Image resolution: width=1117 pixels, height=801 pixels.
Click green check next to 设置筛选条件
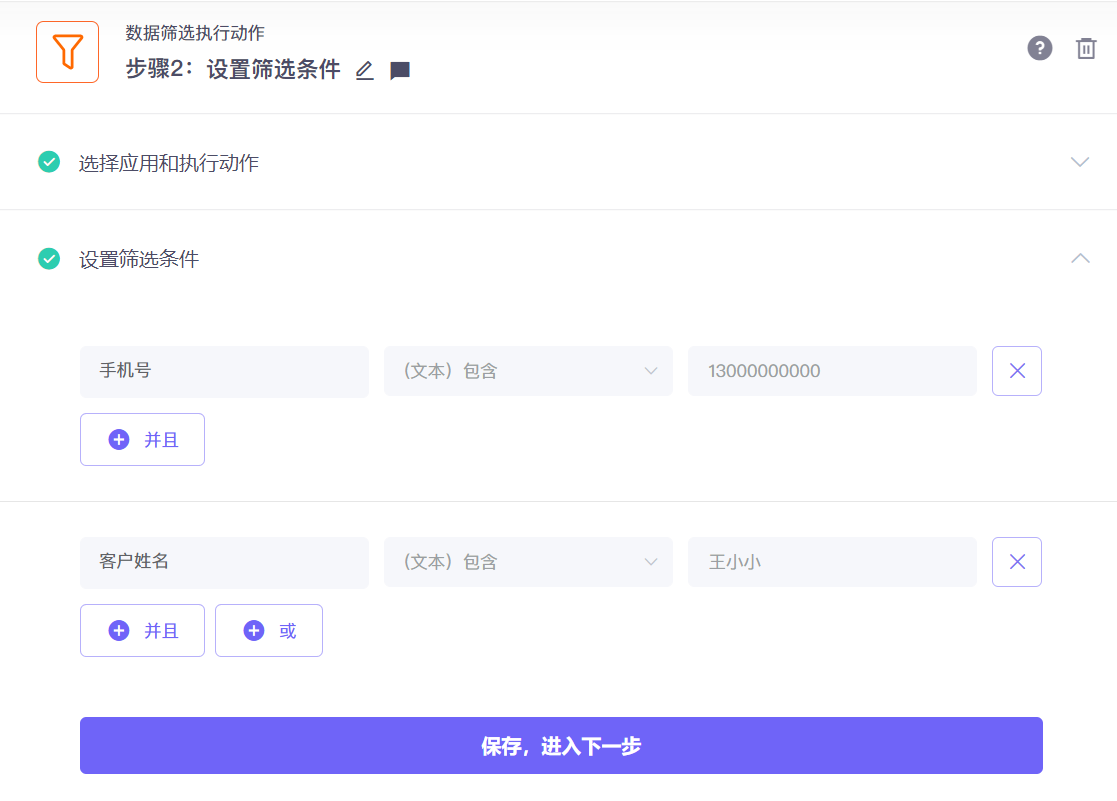(49, 258)
